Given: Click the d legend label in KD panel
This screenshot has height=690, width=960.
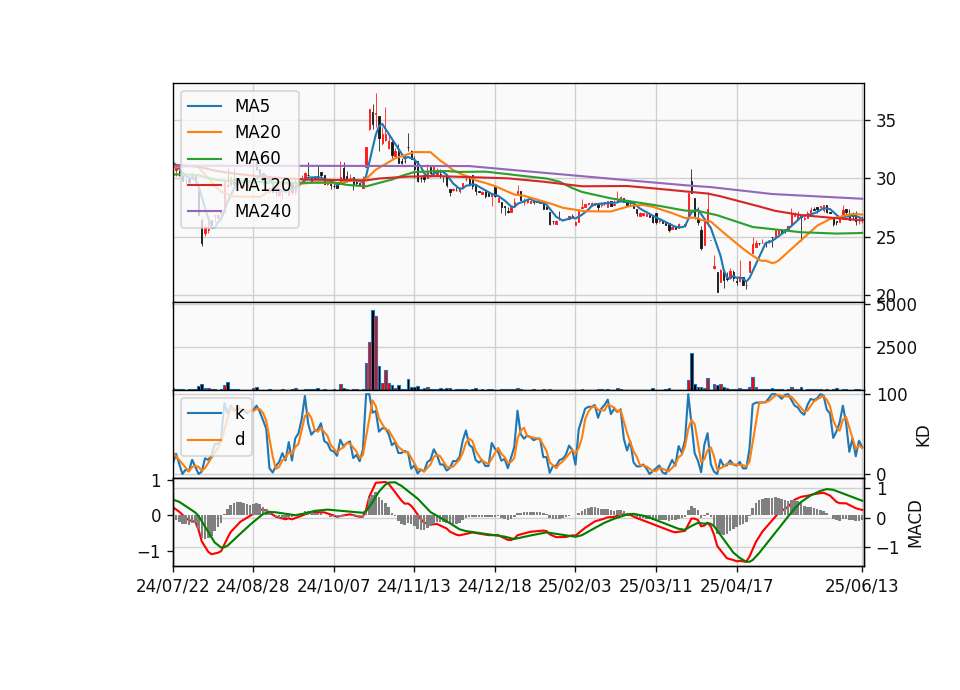Looking at the screenshot, I should coord(239,439).
